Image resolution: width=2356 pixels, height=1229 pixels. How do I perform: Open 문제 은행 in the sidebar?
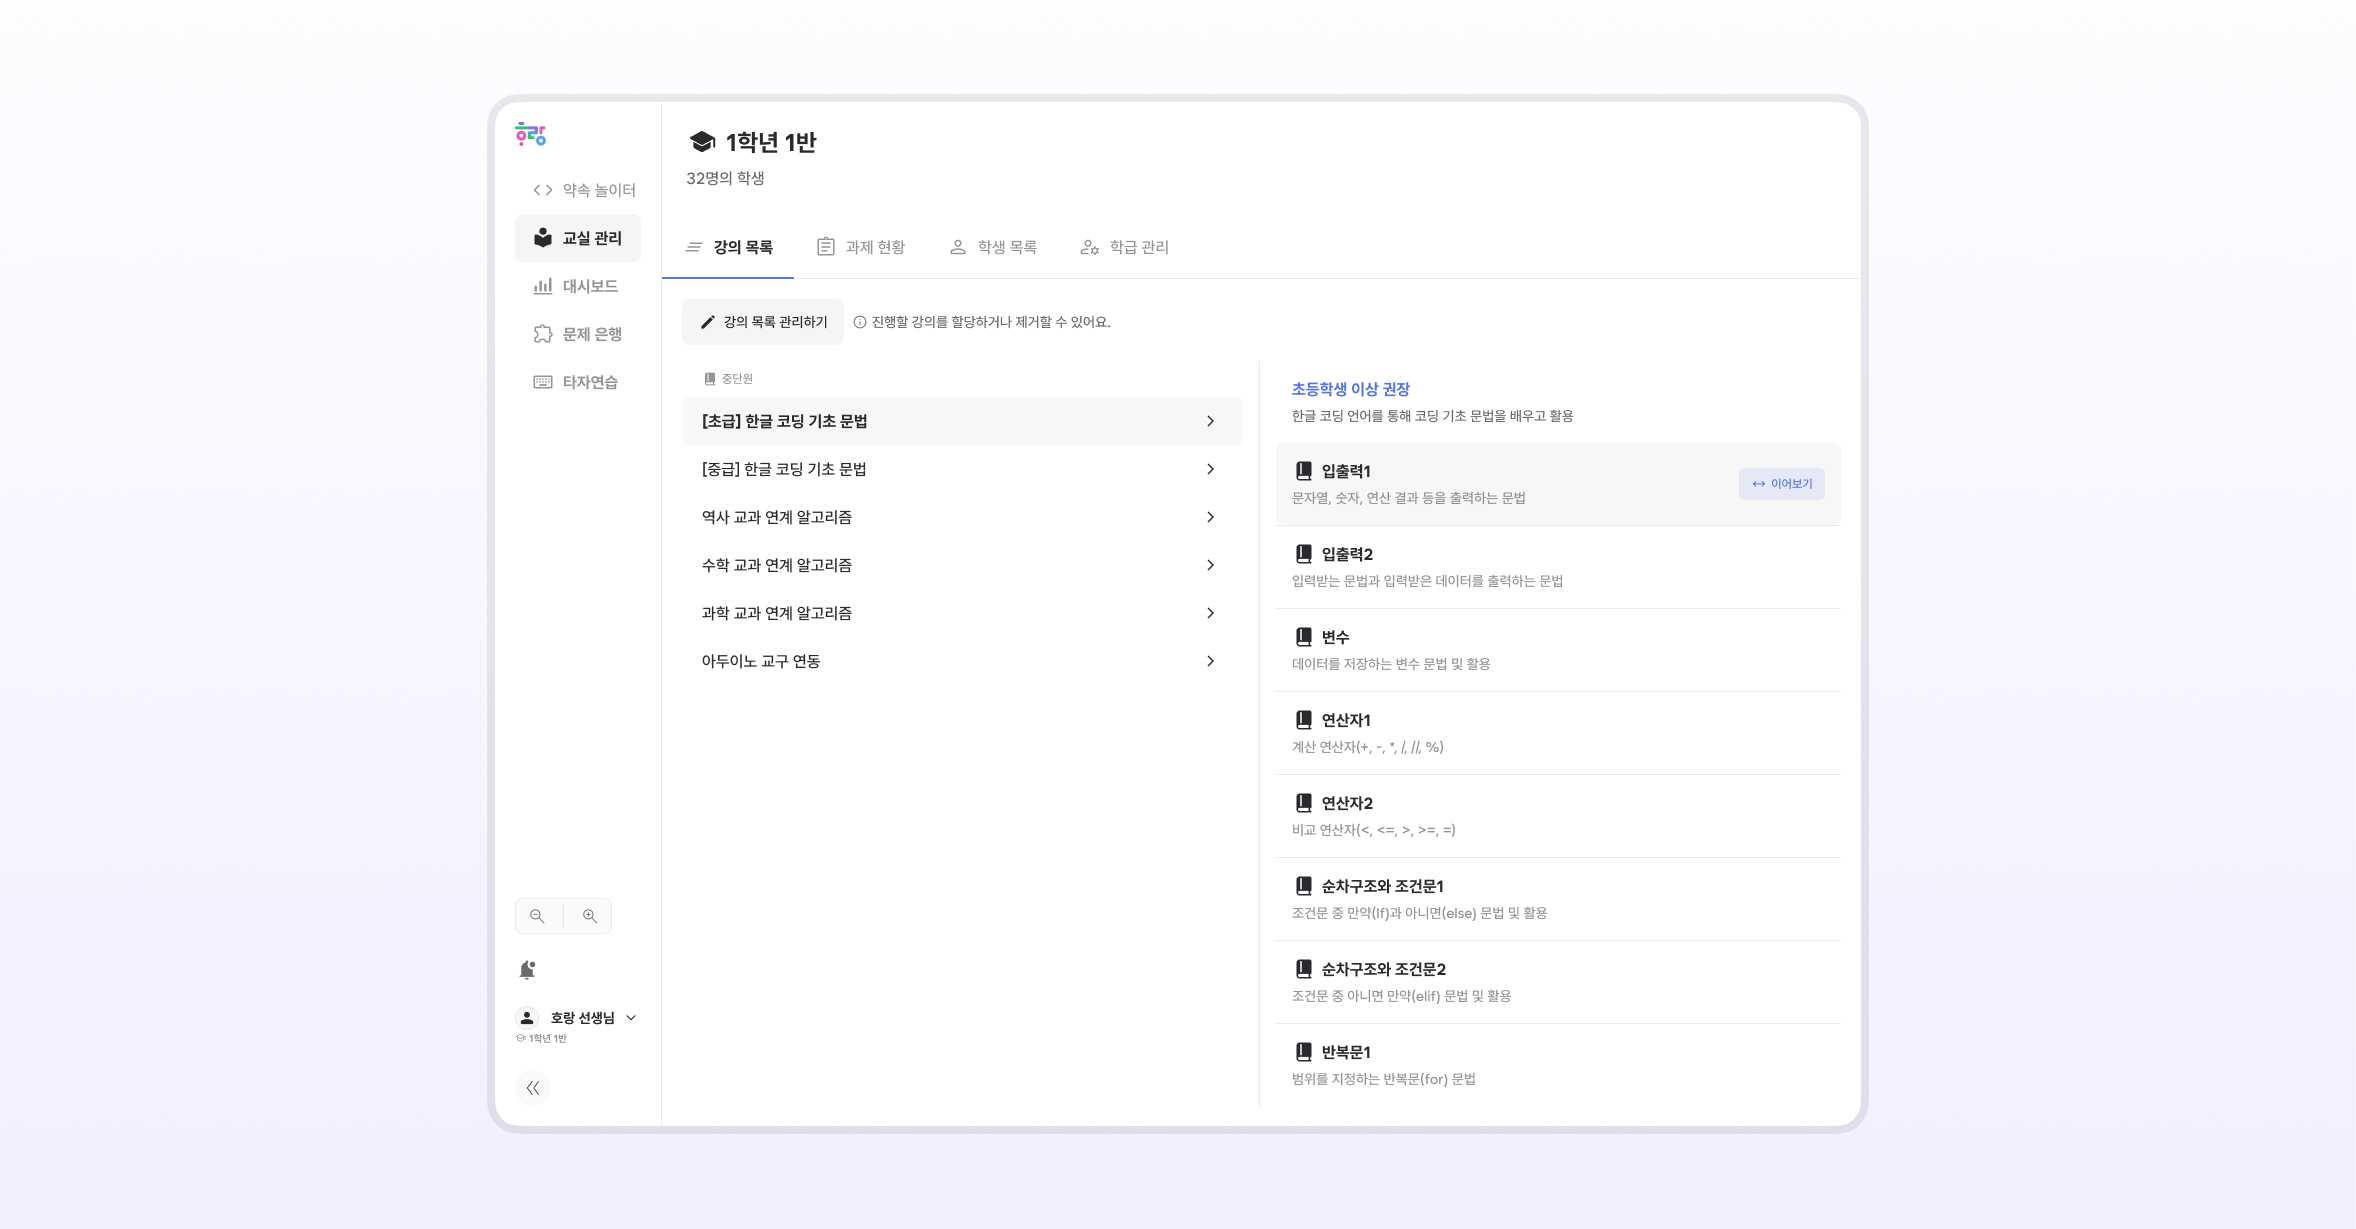(579, 334)
